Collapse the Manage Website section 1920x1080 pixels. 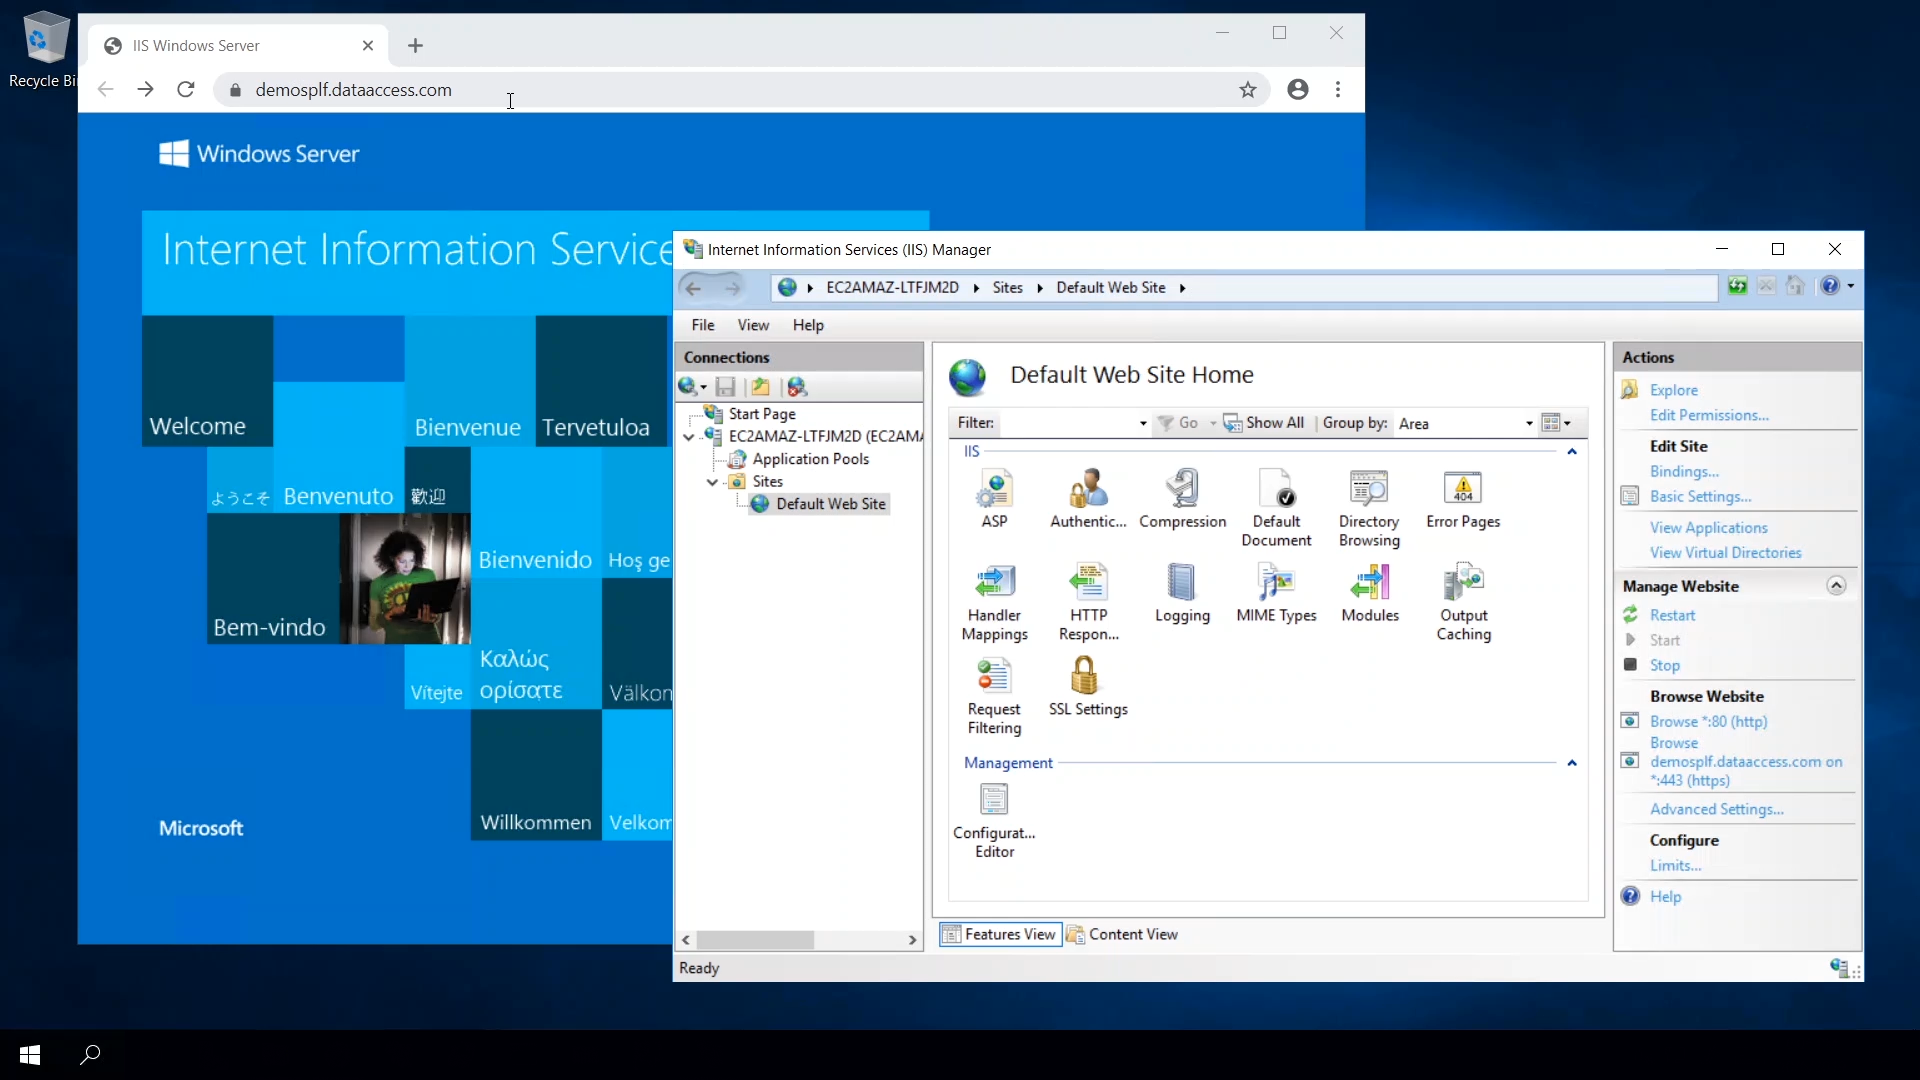pyautogui.click(x=1836, y=586)
